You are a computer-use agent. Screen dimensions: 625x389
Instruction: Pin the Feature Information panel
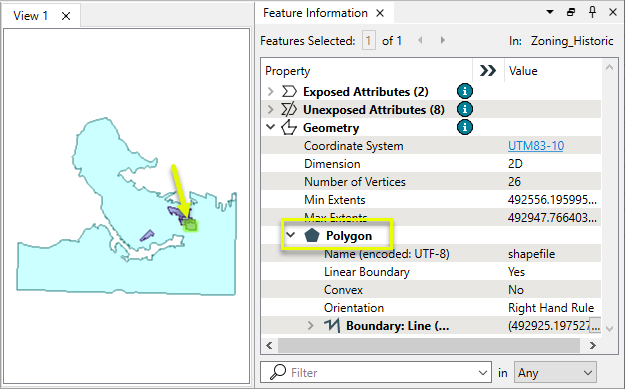pos(592,12)
